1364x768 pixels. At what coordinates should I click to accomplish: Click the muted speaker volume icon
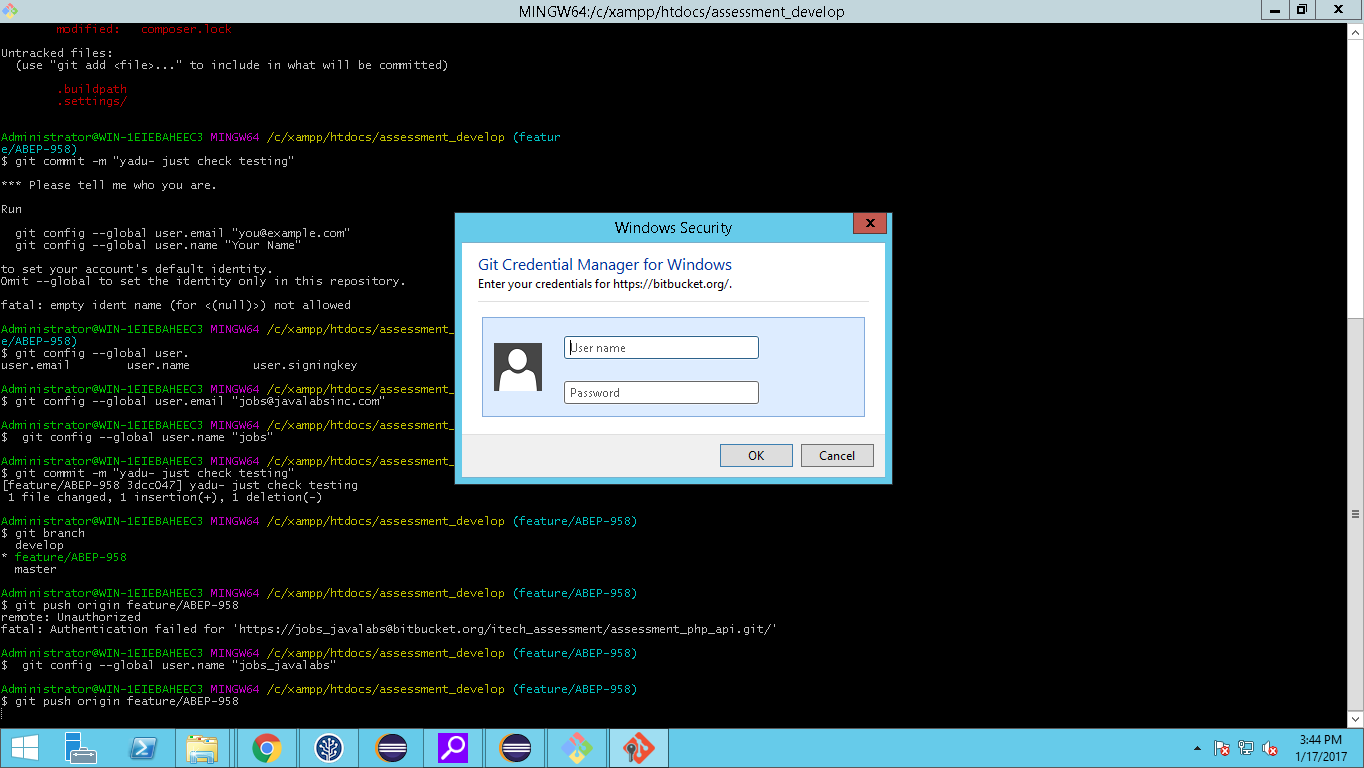tap(1270, 748)
